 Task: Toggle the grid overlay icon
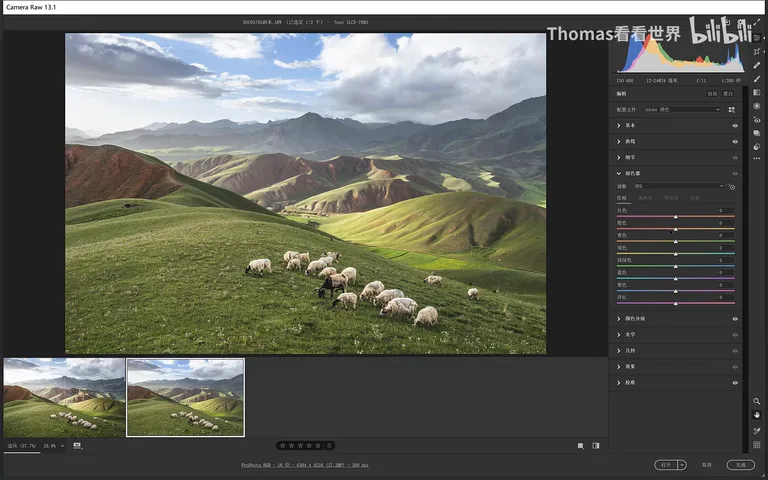coord(757,445)
